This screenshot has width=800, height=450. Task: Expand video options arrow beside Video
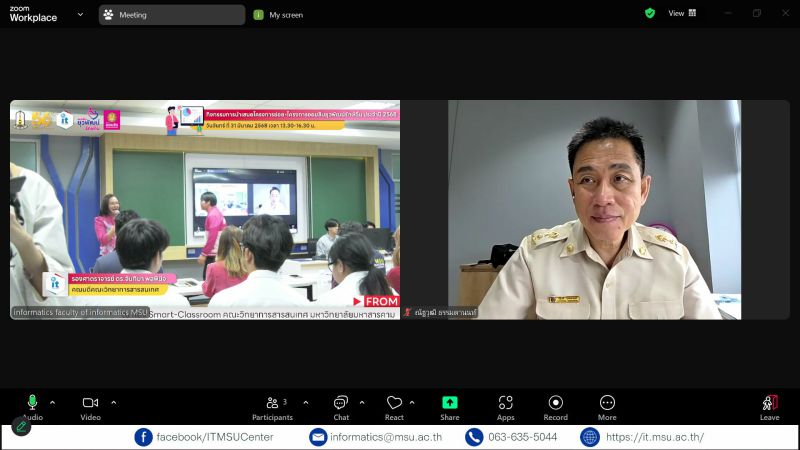point(113,402)
